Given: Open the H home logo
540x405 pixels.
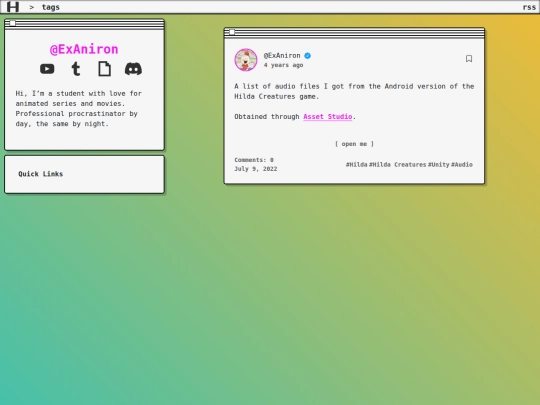Looking at the screenshot, I should pyautogui.click(x=13, y=7).
